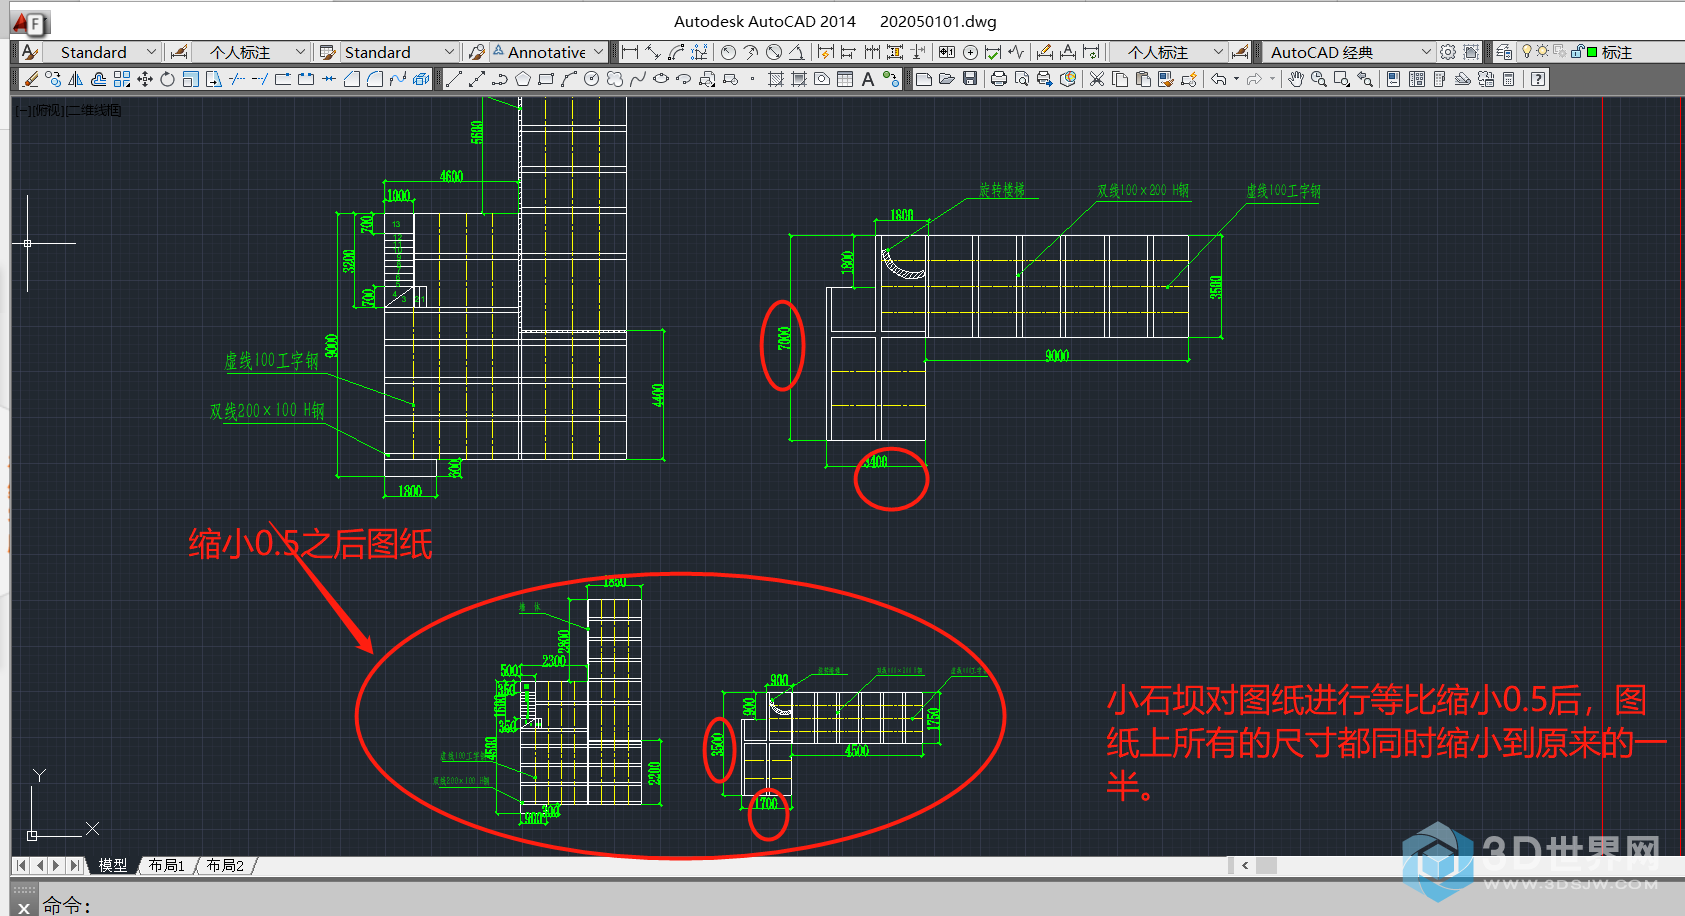Select the Rotate tool

167,79
